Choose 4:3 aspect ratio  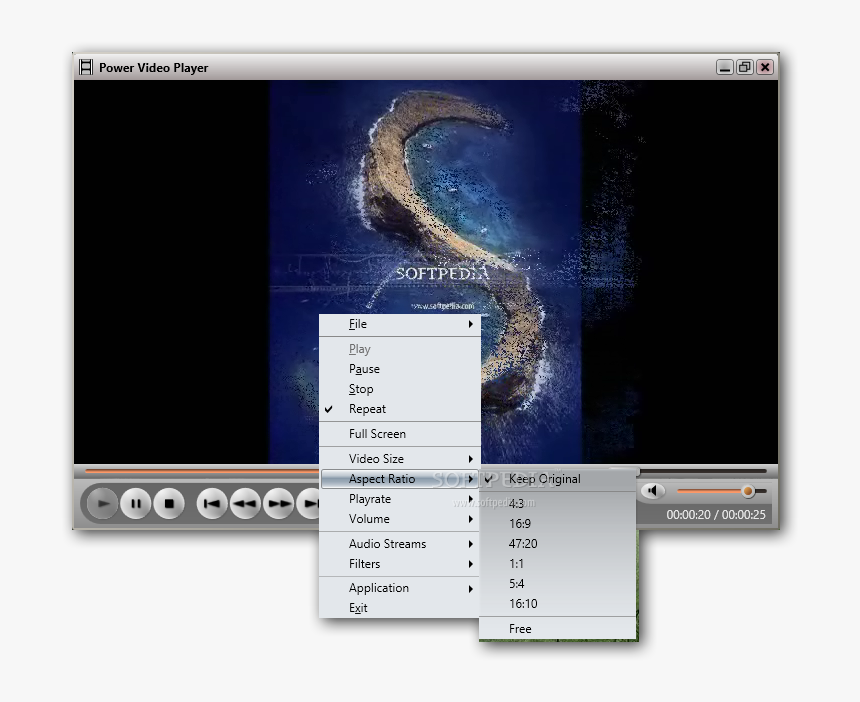(x=557, y=503)
